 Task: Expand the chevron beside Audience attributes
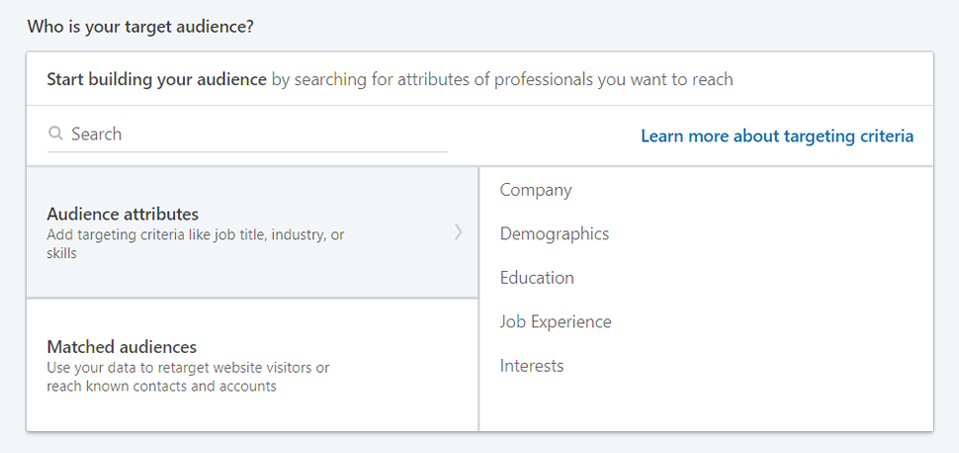[x=458, y=232]
